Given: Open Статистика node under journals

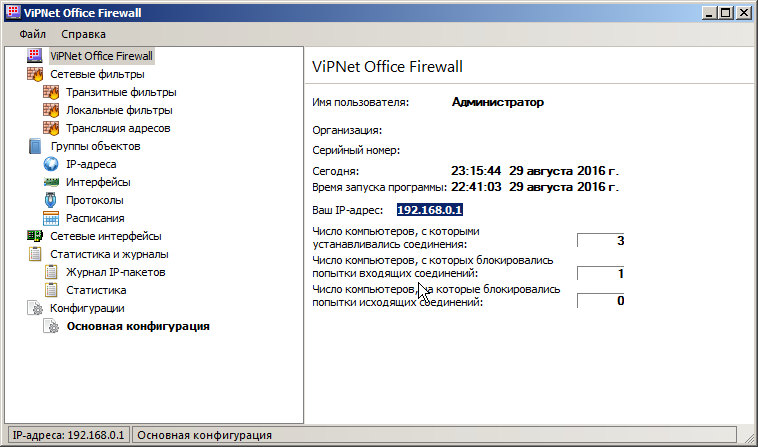Looking at the screenshot, I should tap(96, 290).
